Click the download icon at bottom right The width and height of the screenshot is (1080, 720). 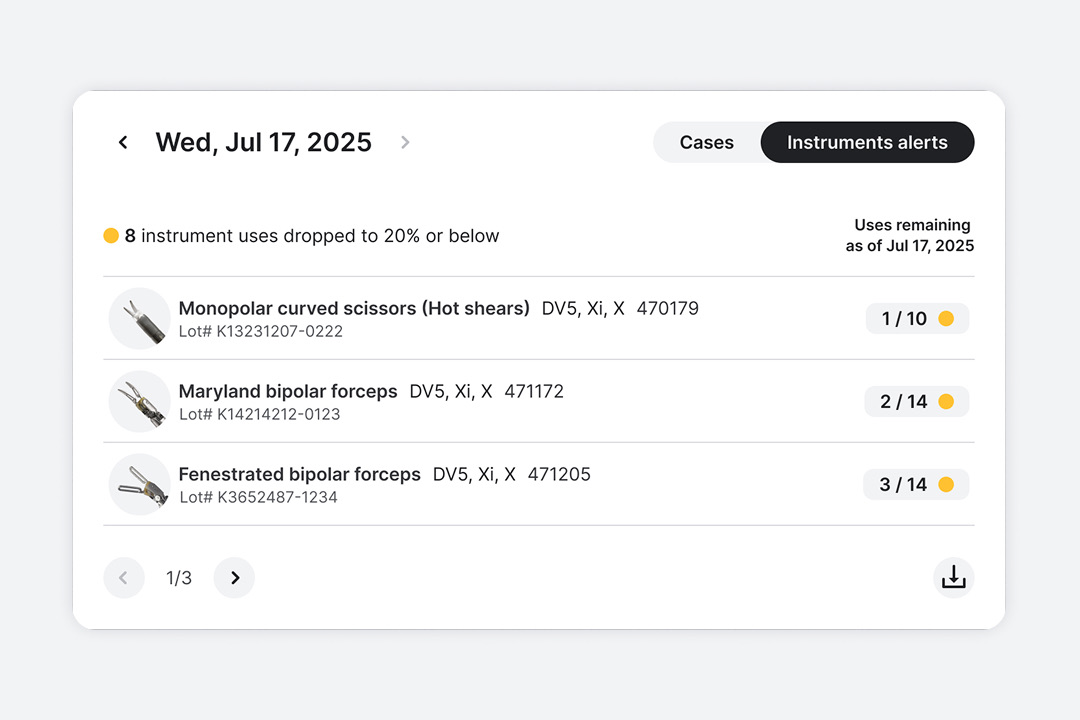click(x=953, y=577)
